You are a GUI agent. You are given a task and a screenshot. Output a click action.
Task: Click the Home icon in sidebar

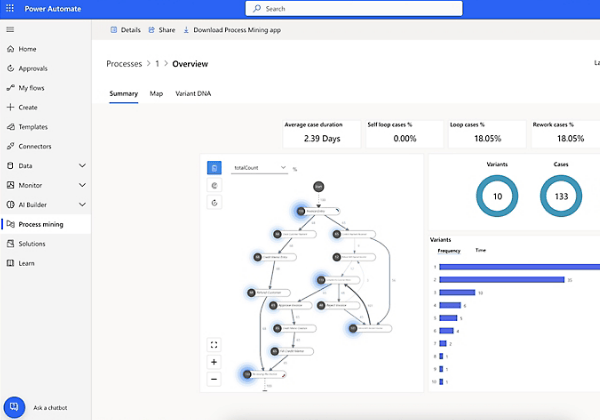pos(10,49)
